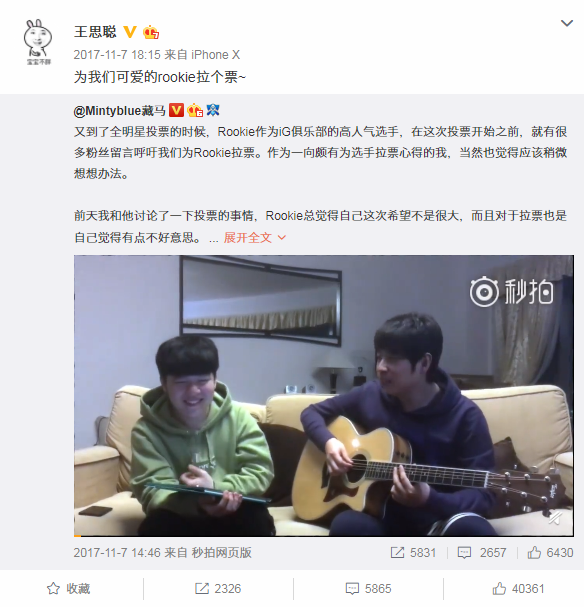Image resolution: width=584 pixels, height=607 pixels.
Task: Click the video progress bar
Action: (324, 535)
